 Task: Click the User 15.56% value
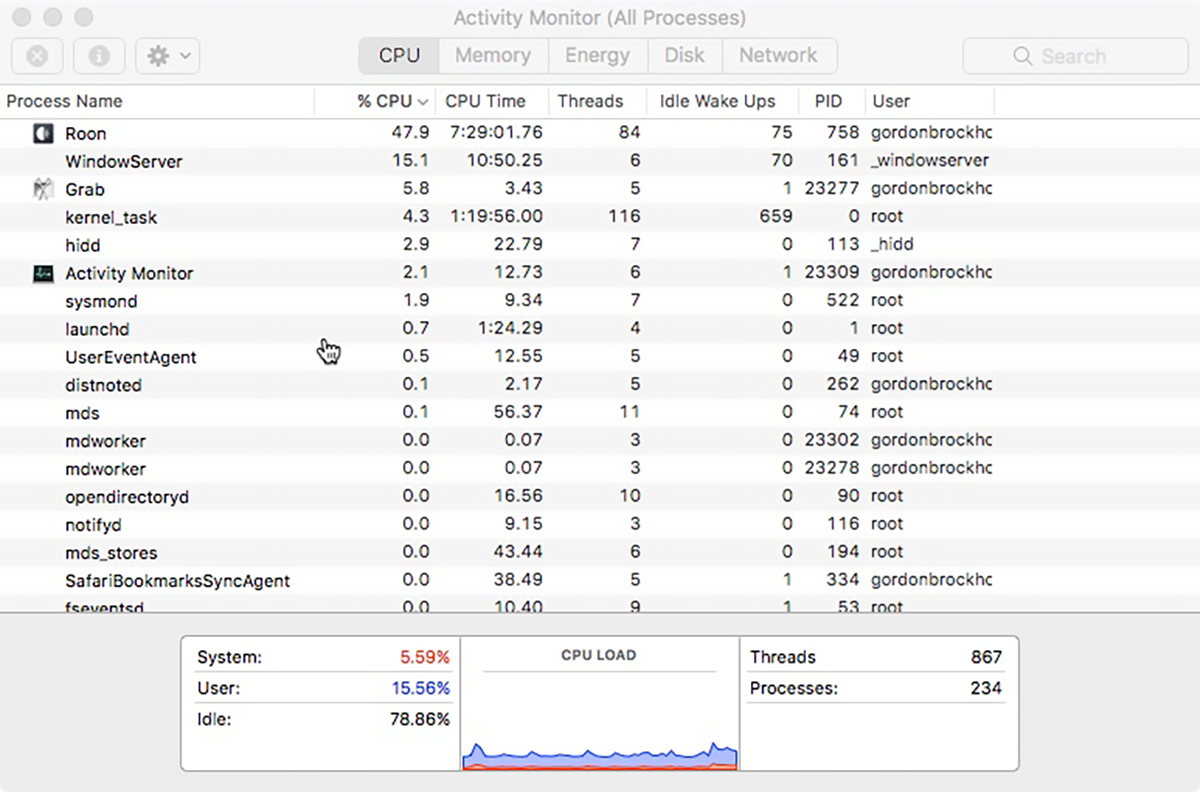tap(421, 688)
